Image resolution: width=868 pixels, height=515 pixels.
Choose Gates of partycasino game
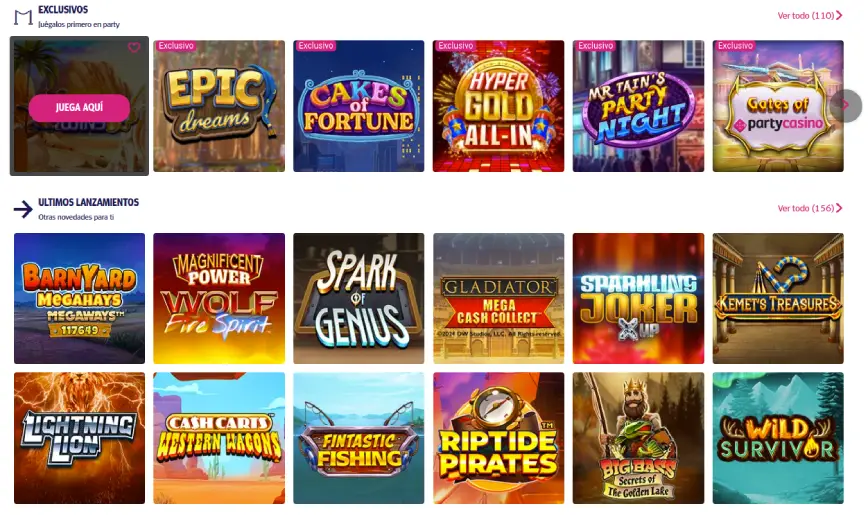coord(778,106)
